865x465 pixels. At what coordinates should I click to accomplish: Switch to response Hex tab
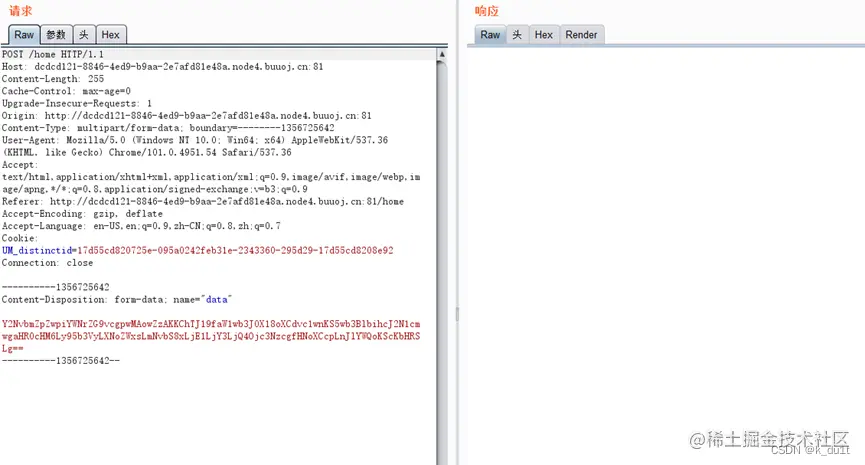(543, 35)
